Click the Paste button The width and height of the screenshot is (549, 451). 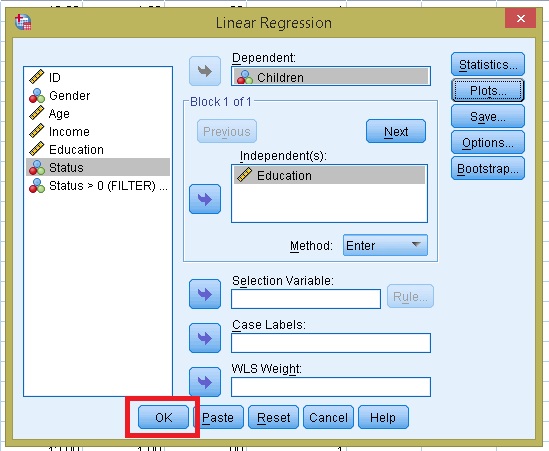[218, 417]
